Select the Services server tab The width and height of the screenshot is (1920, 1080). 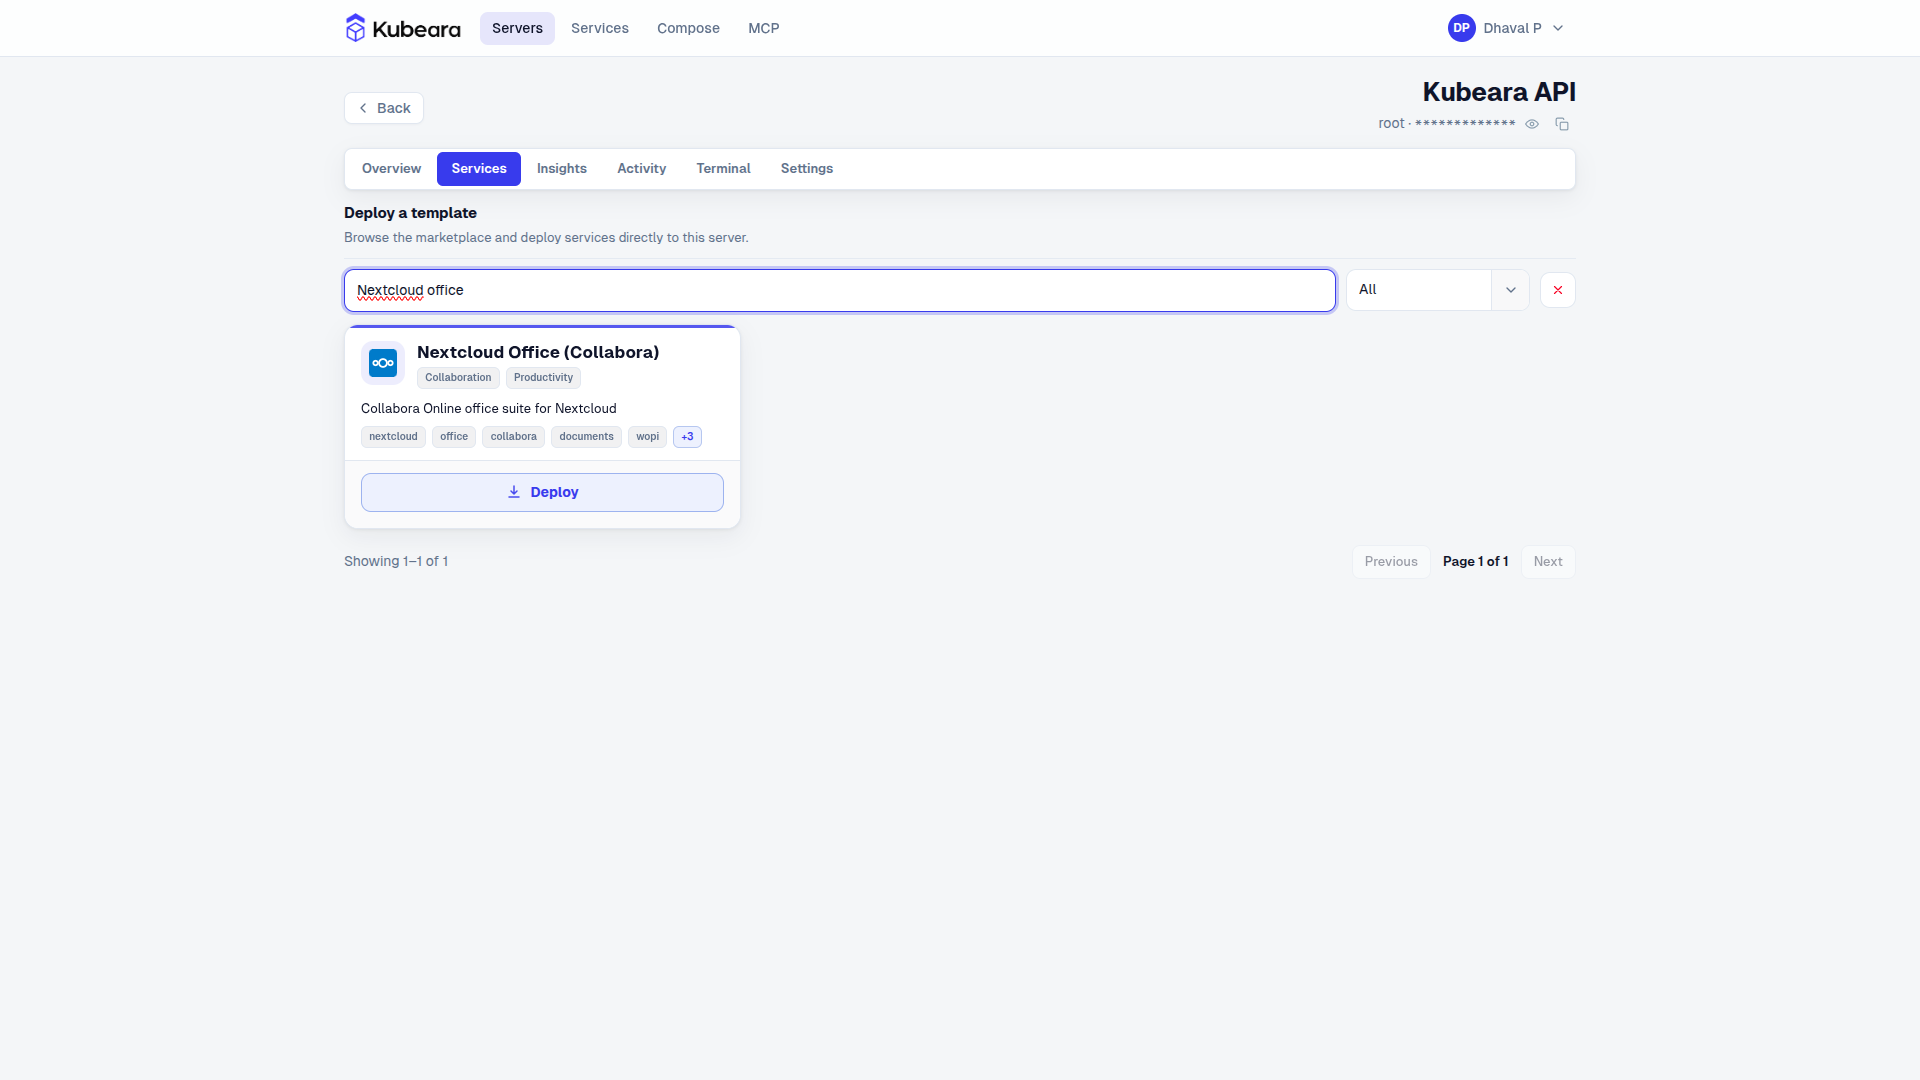tap(479, 168)
